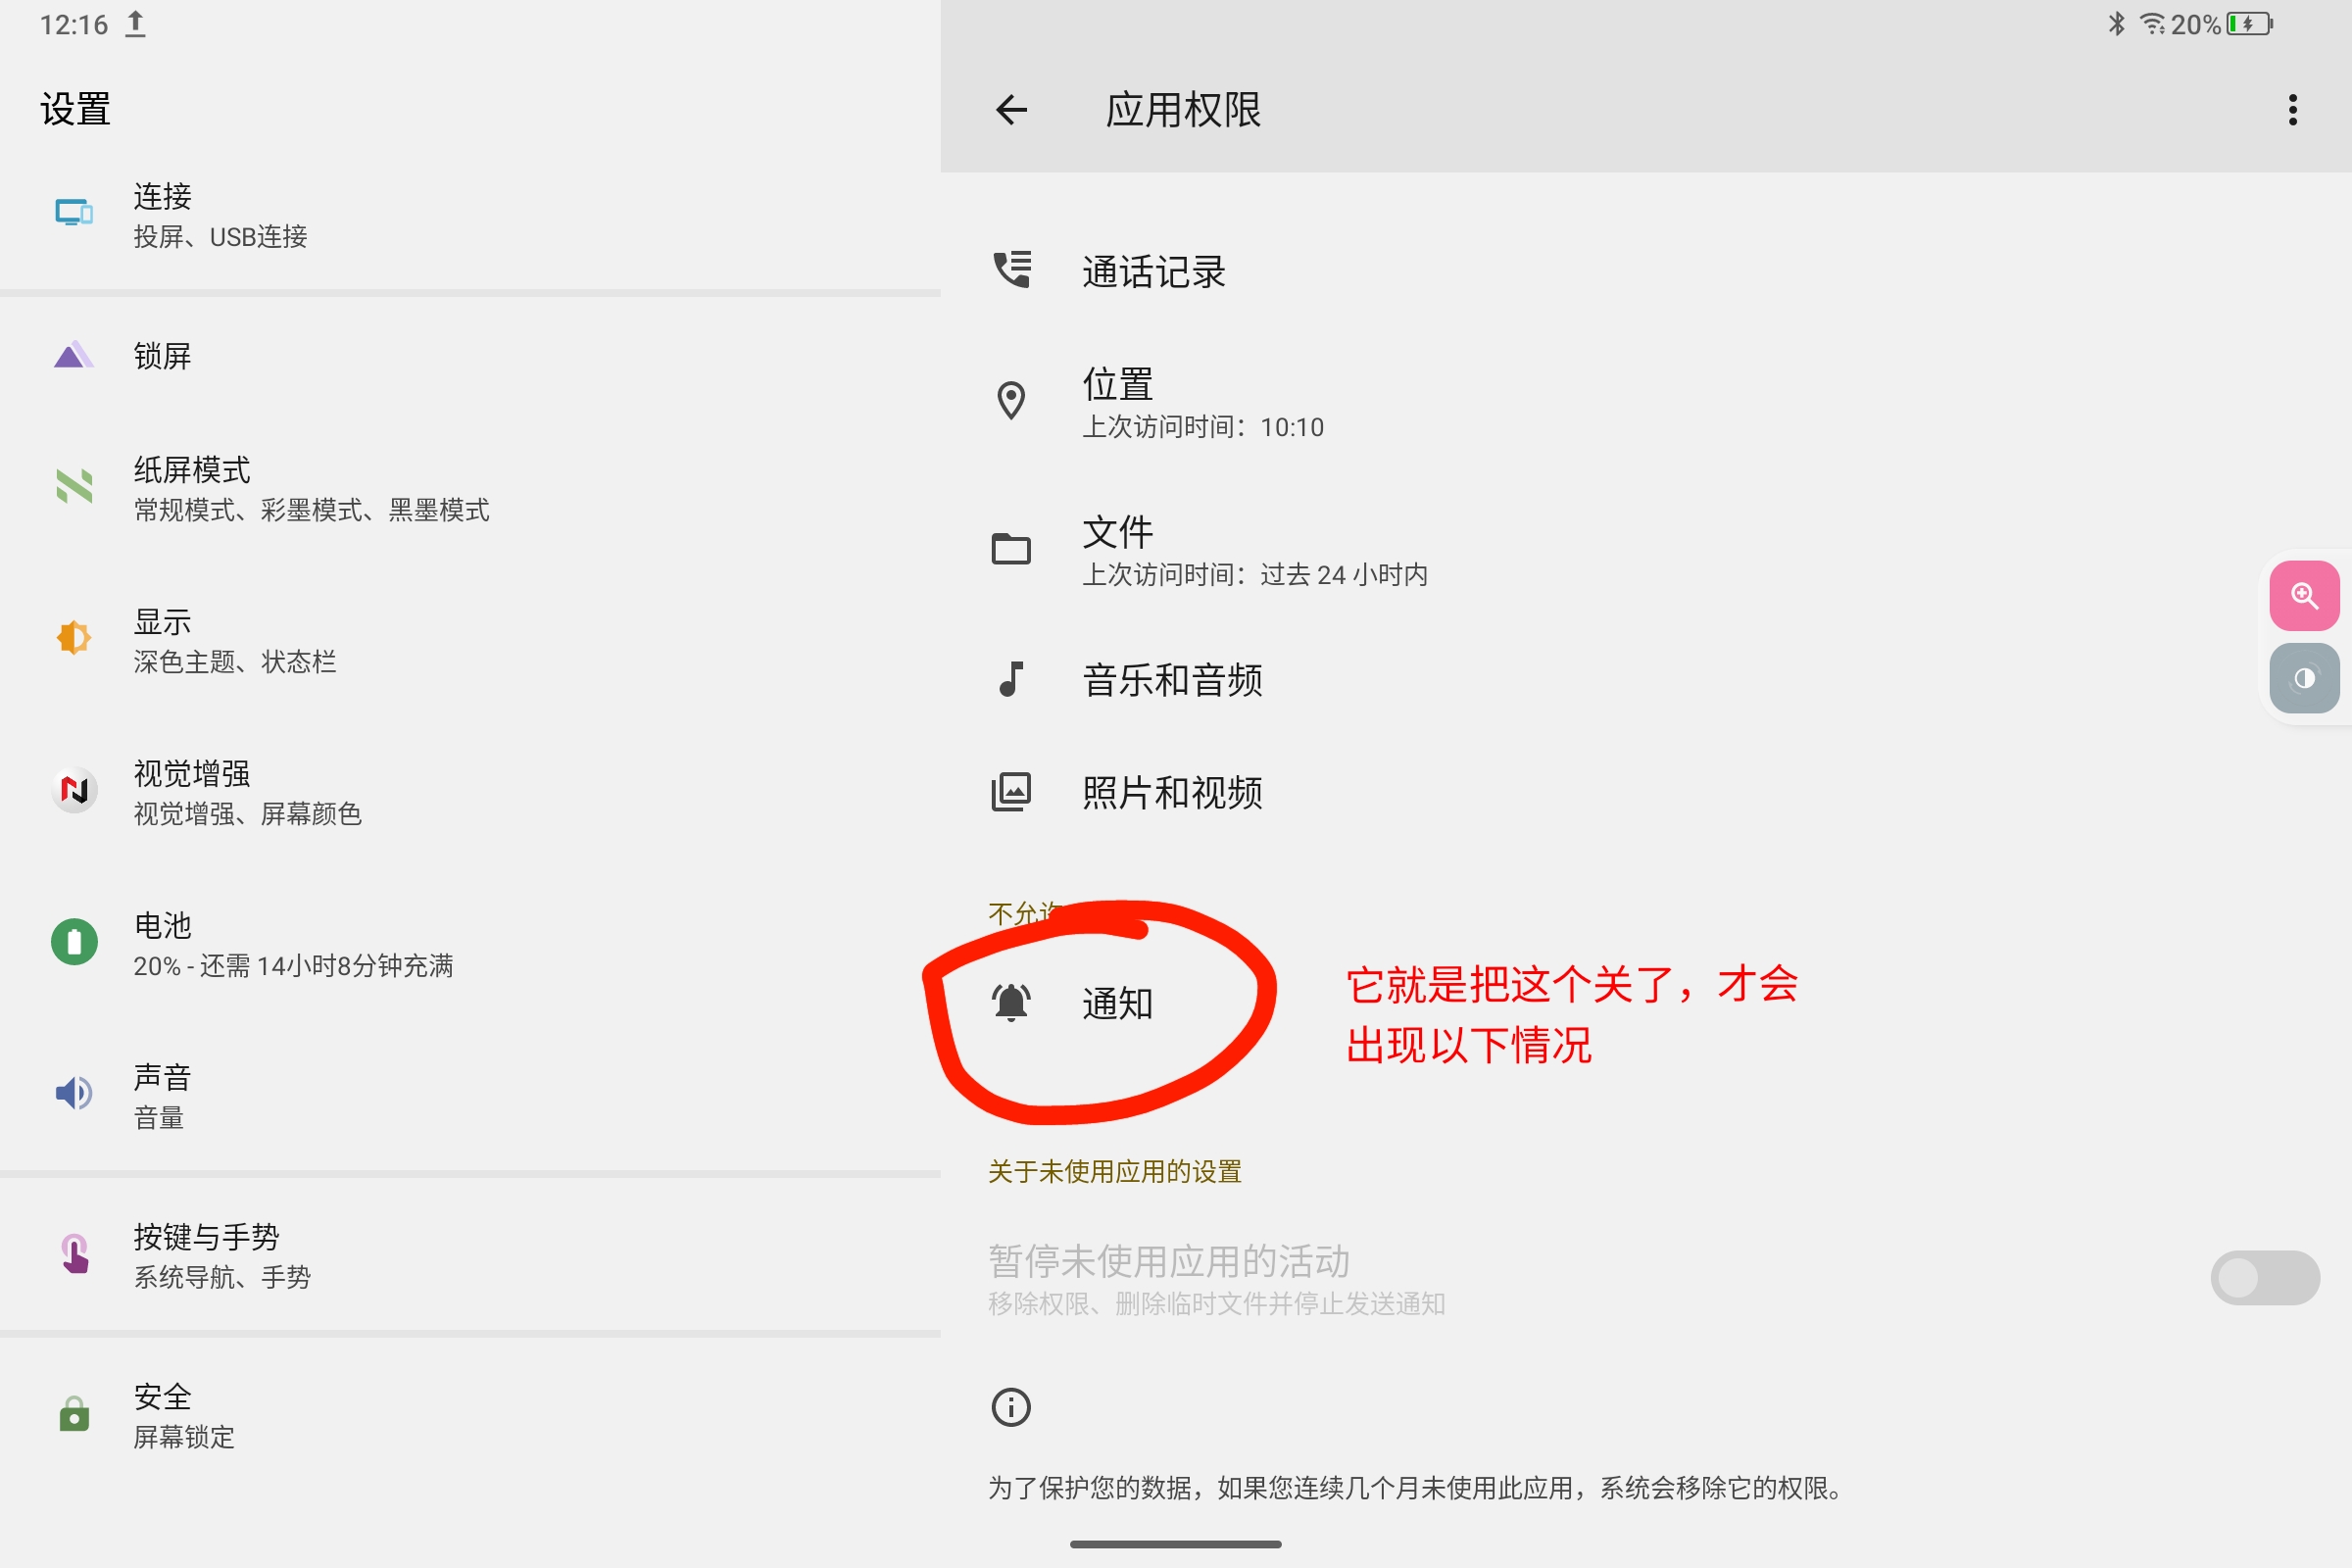Tap the 锁屏 purple triangle icon
Viewport: 2352px width, 1568px height.
tap(74, 355)
